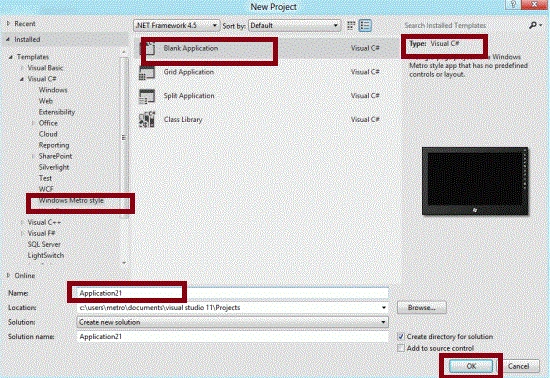Select the Grid Application template icon
Image resolution: width=550 pixels, height=378 pixels.
(x=147, y=73)
